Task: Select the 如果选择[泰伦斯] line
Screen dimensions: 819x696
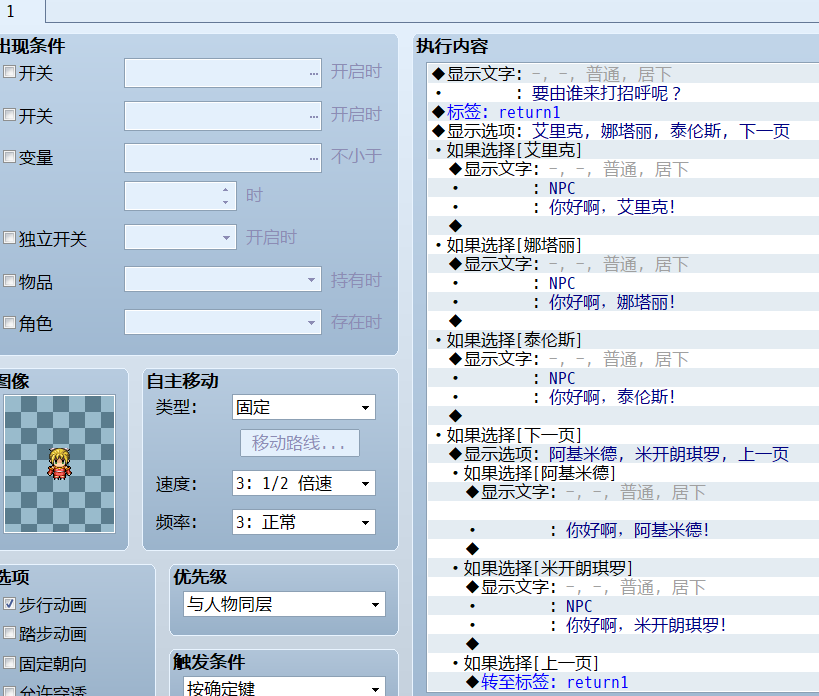Action: click(x=623, y=340)
